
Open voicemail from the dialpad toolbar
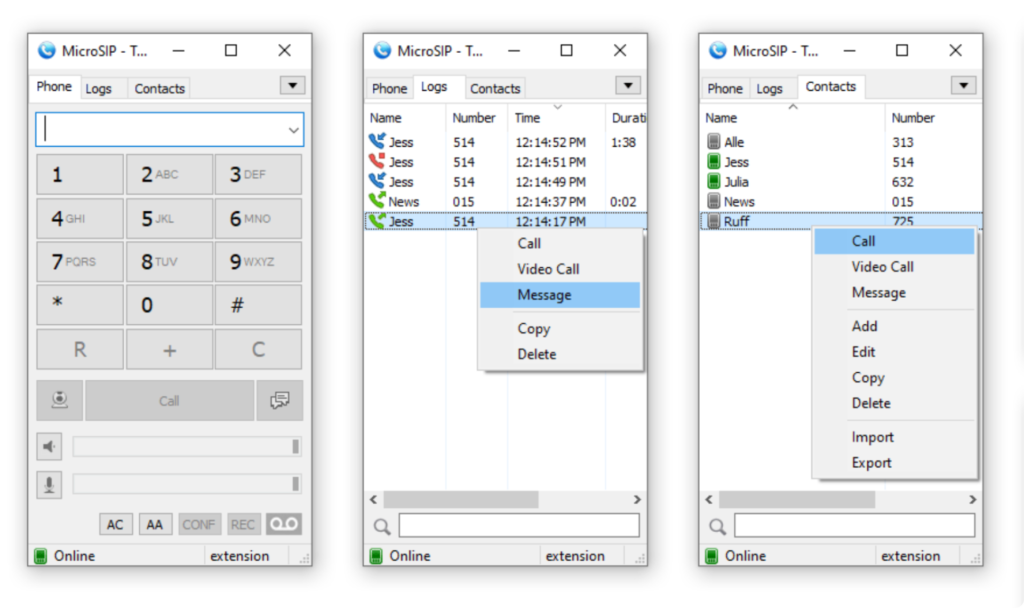(x=282, y=523)
